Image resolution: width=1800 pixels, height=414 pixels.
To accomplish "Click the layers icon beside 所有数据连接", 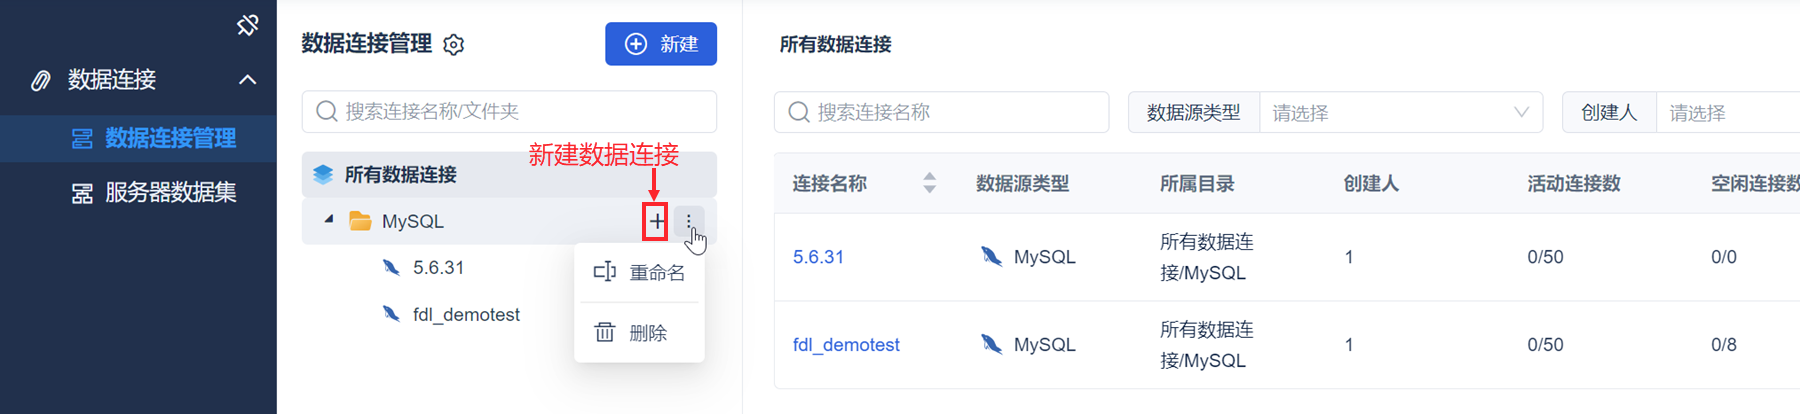I will [323, 175].
